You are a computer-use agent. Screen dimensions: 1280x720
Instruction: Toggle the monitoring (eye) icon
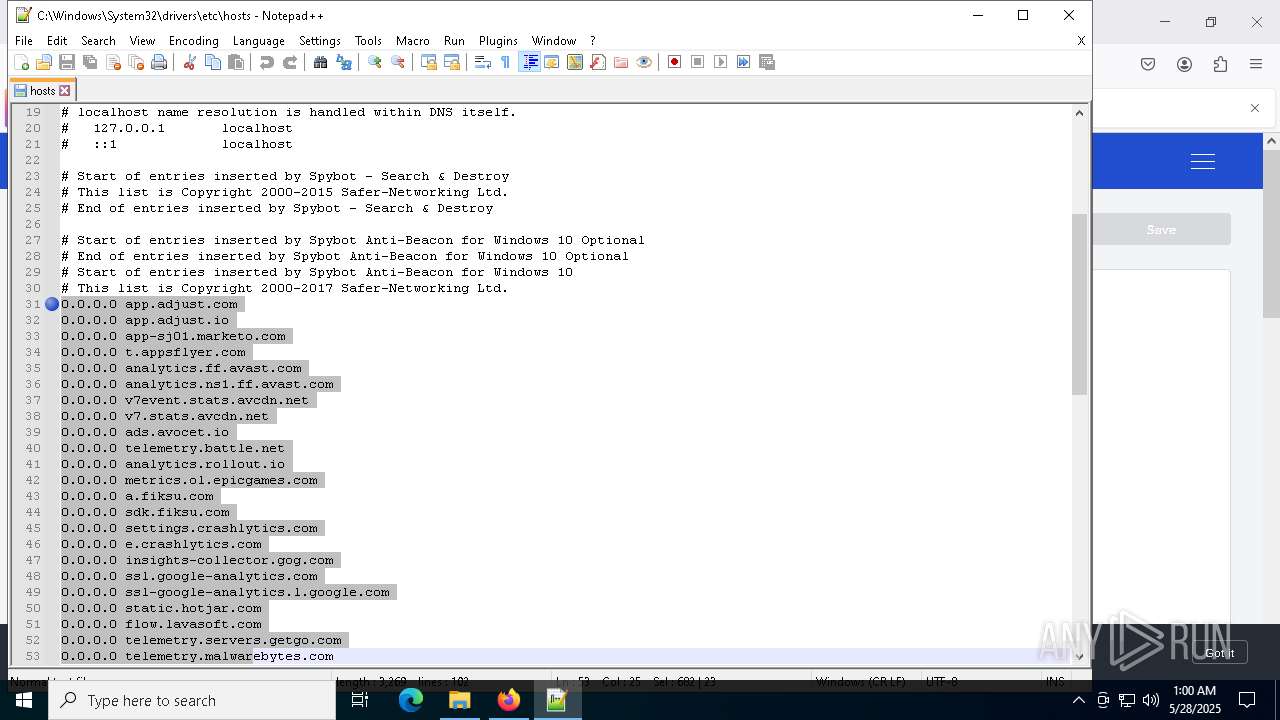tap(644, 62)
